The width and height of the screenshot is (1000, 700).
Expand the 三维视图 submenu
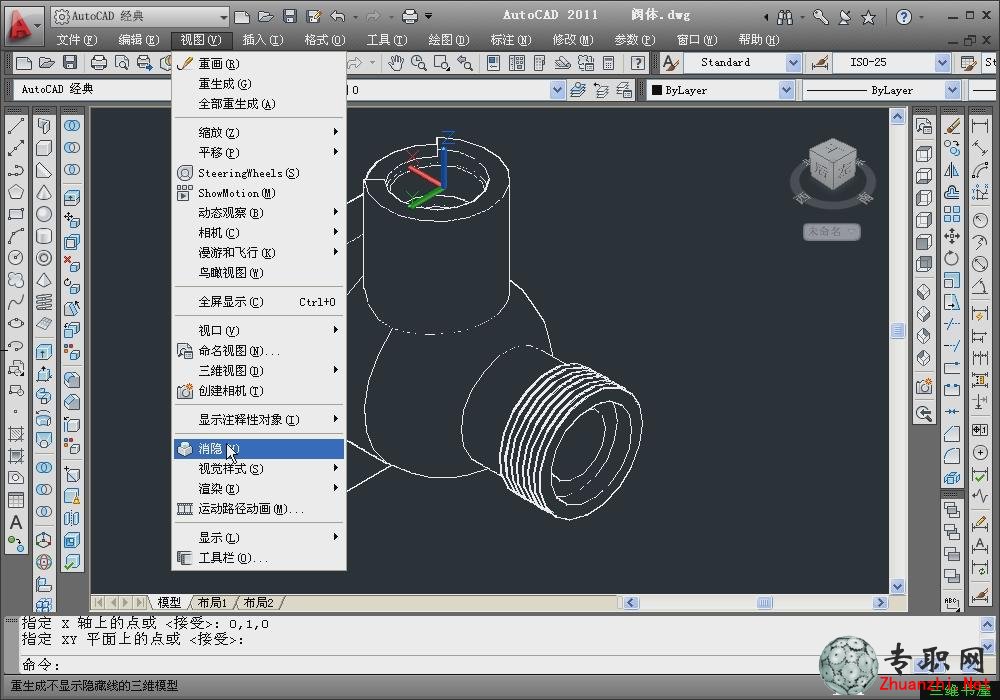[260, 370]
